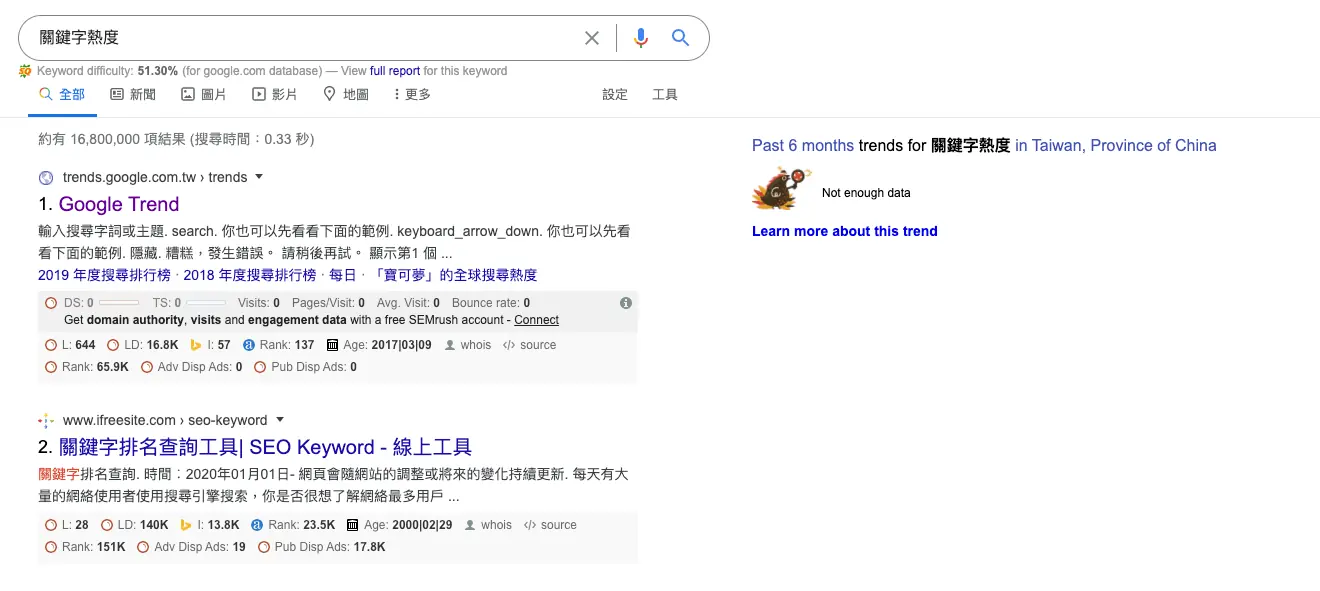Viewport: 1320px width, 591px height.
Task: Open the Google Trend result title
Action: point(119,204)
